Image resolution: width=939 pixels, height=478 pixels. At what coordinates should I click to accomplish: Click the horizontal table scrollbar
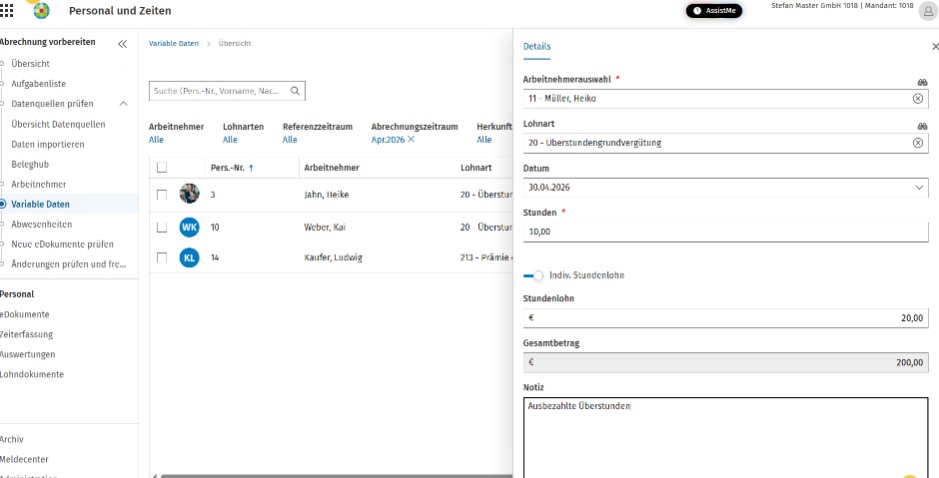click(335, 476)
